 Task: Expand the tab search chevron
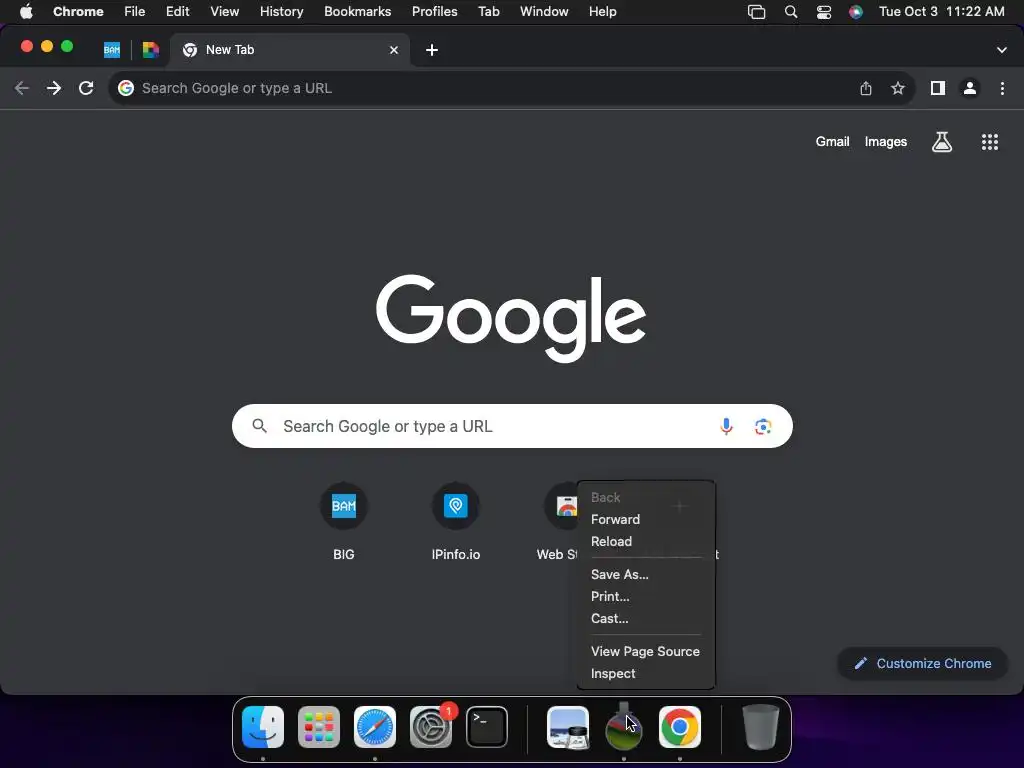pyautogui.click(x=1001, y=50)
